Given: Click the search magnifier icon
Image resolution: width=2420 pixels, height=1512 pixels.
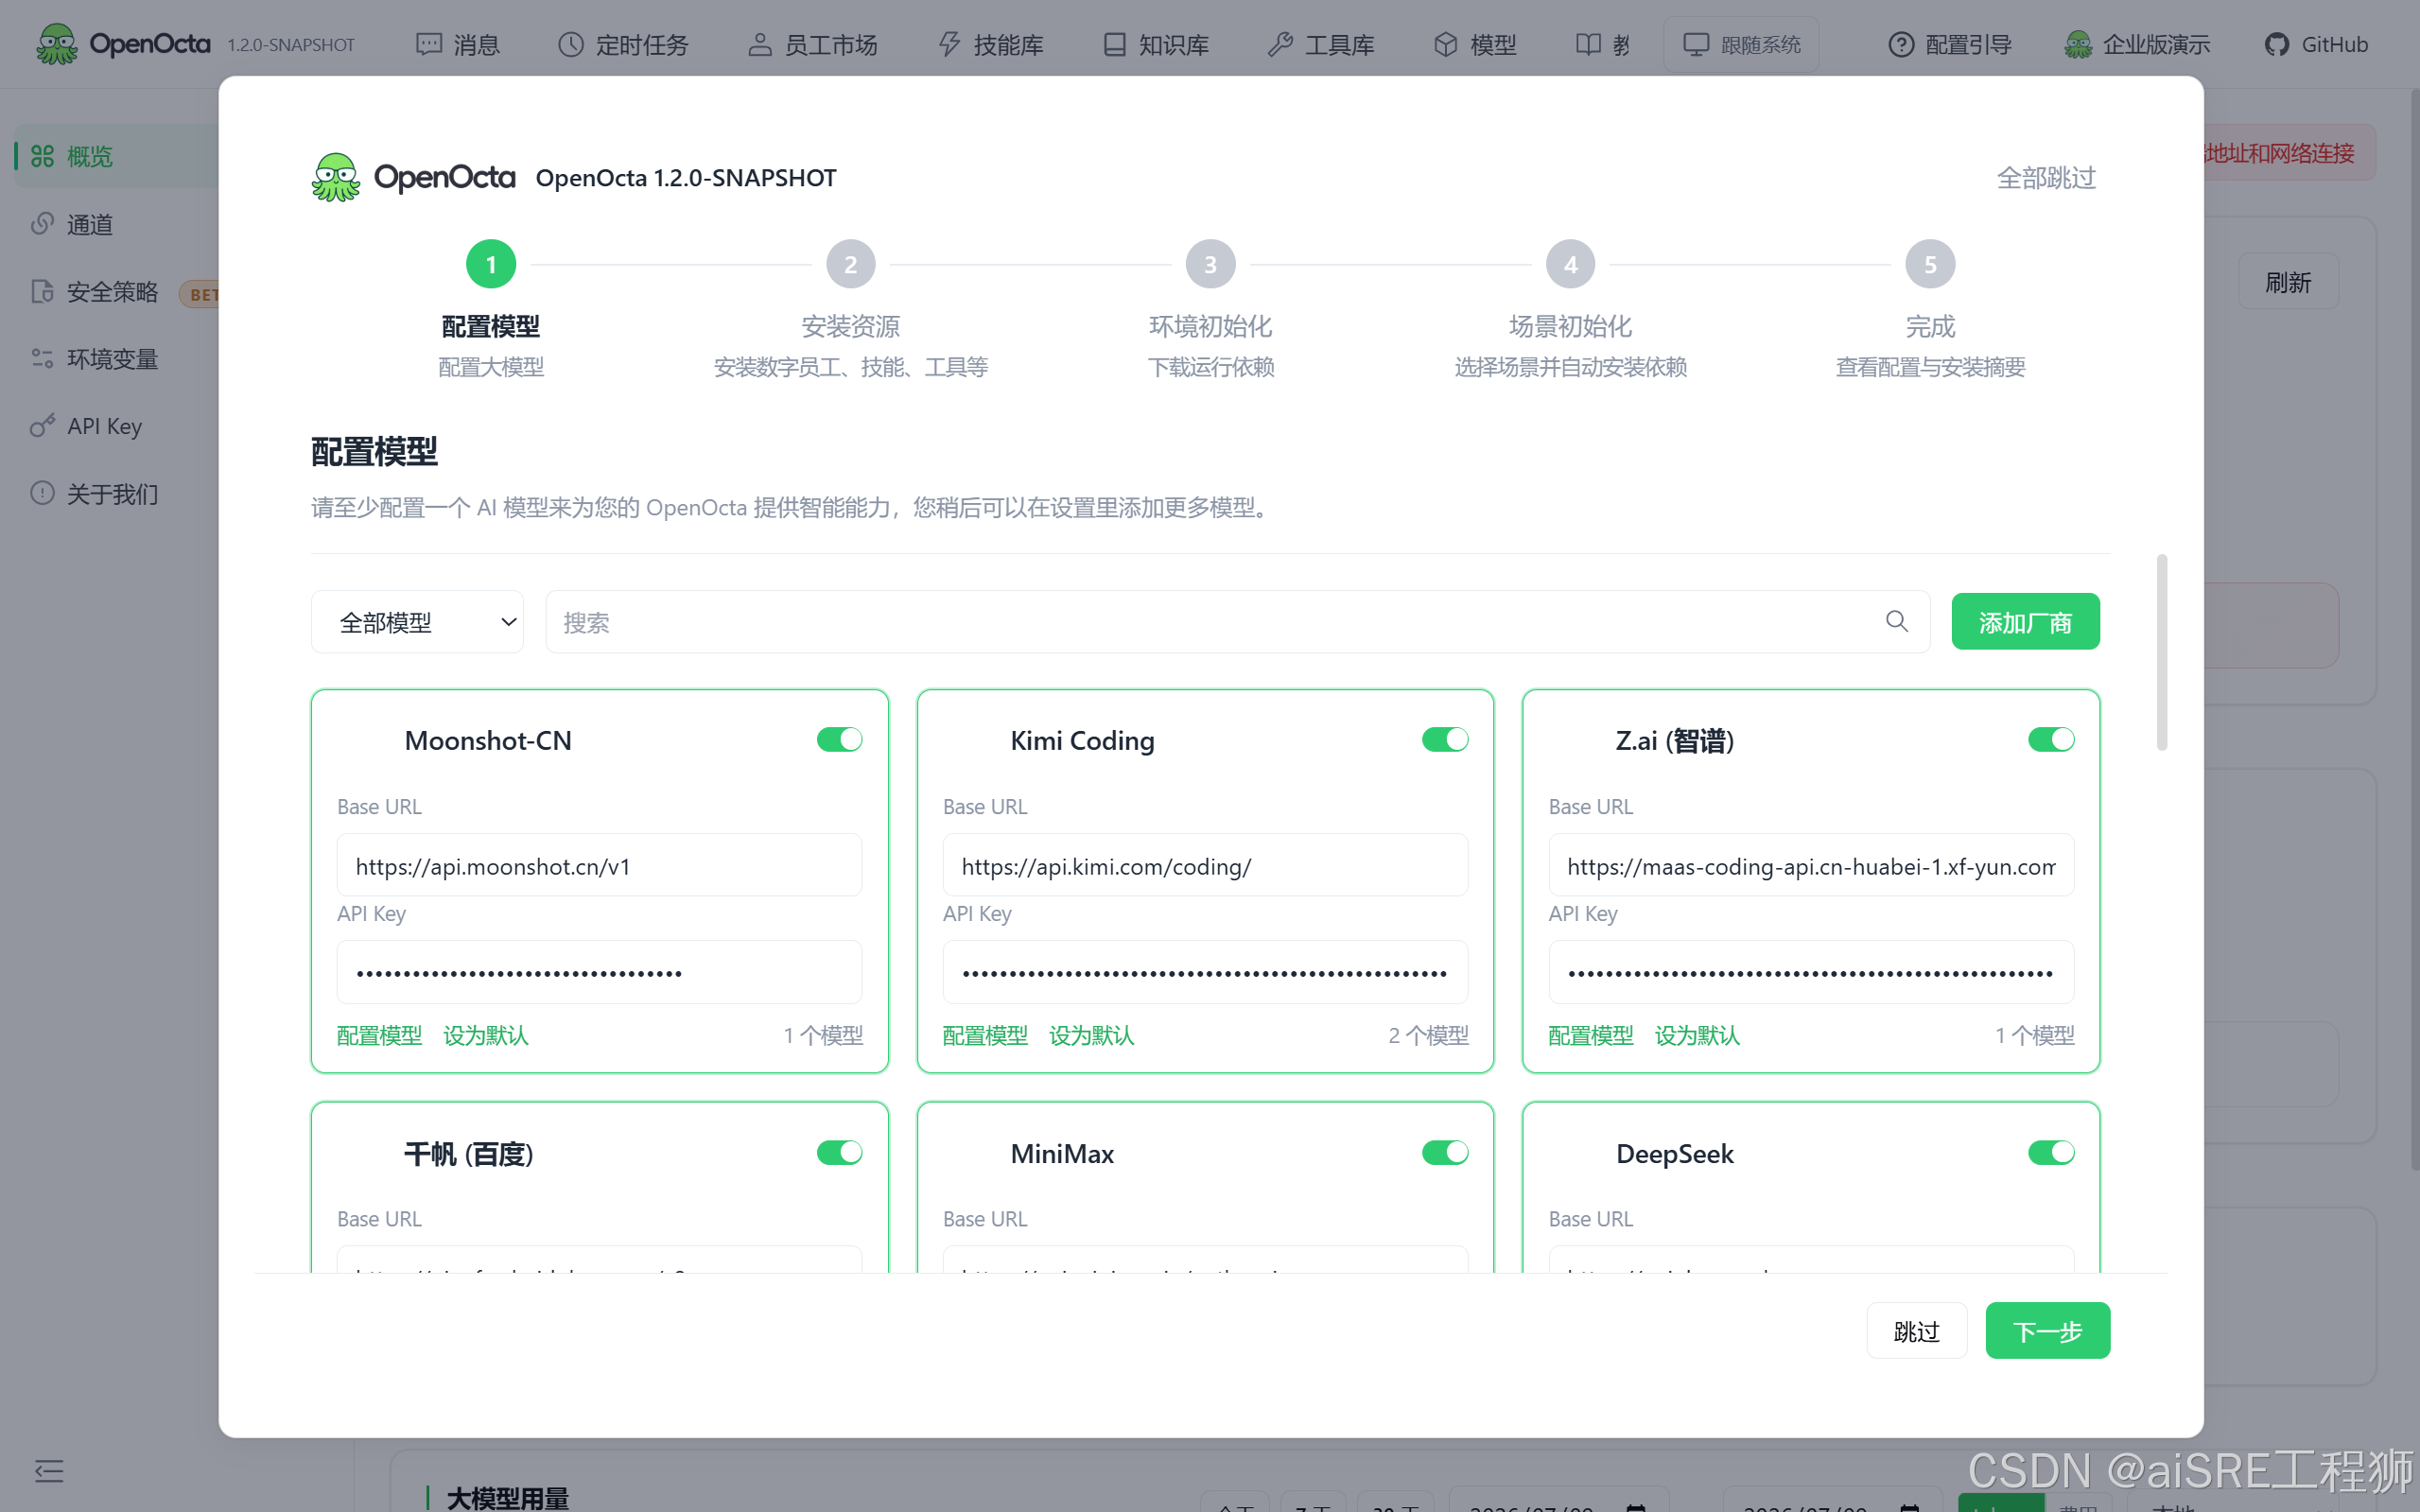Looking at the screenshot, I should [x=1897, y=621].
